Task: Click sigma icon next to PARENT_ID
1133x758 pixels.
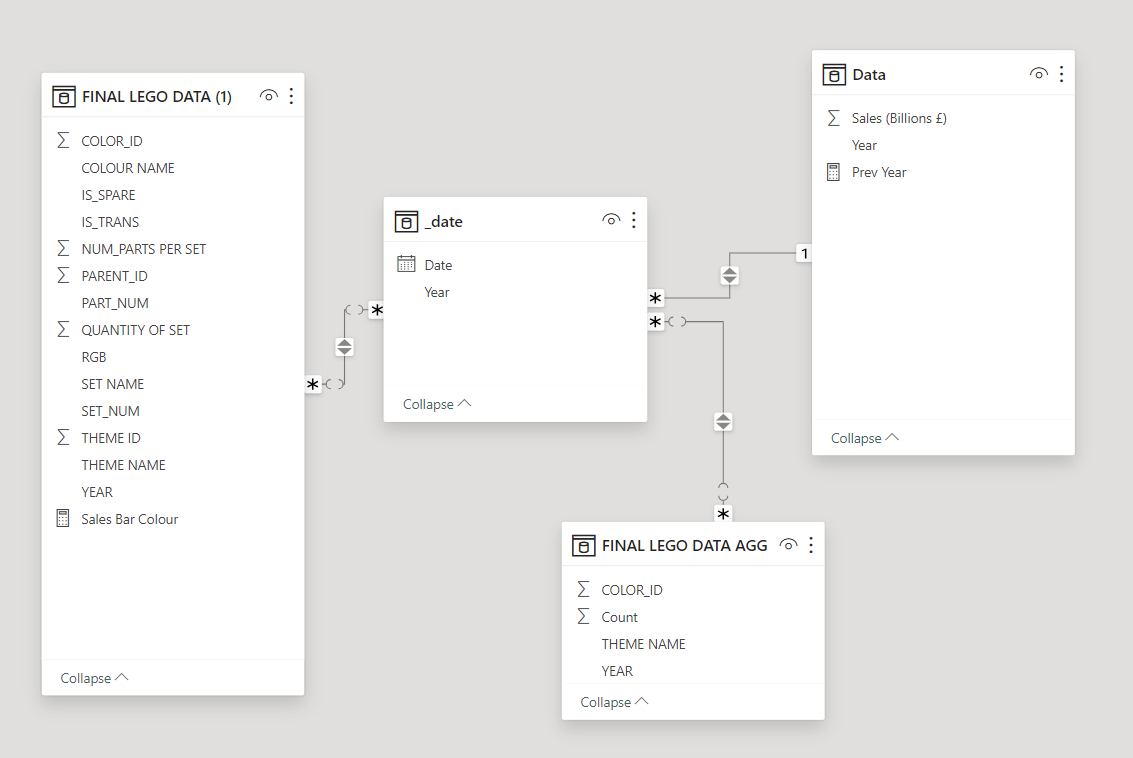Action: tap(63, 275)
